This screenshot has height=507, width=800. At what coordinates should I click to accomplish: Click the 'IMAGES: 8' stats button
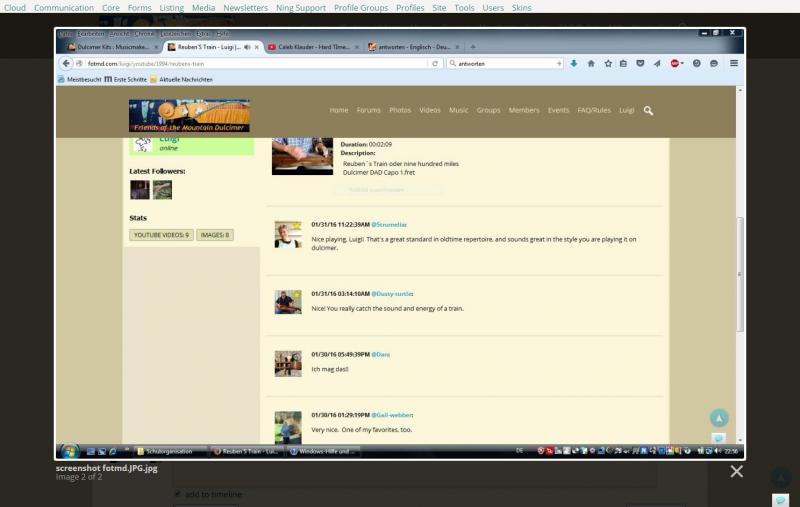coord(214,235)
